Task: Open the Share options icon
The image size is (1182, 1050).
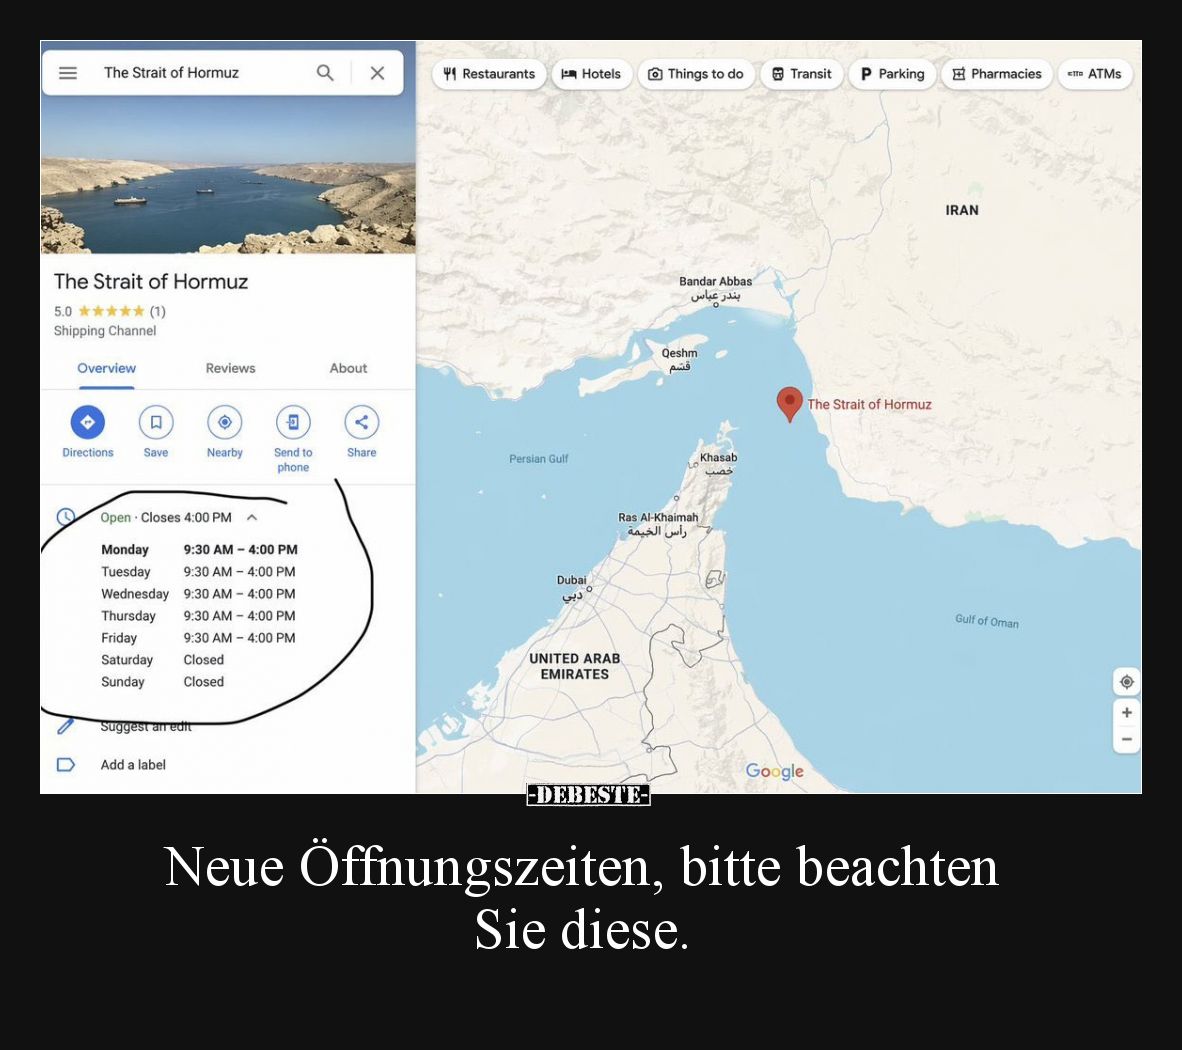Action: click(x=361, y=422)
